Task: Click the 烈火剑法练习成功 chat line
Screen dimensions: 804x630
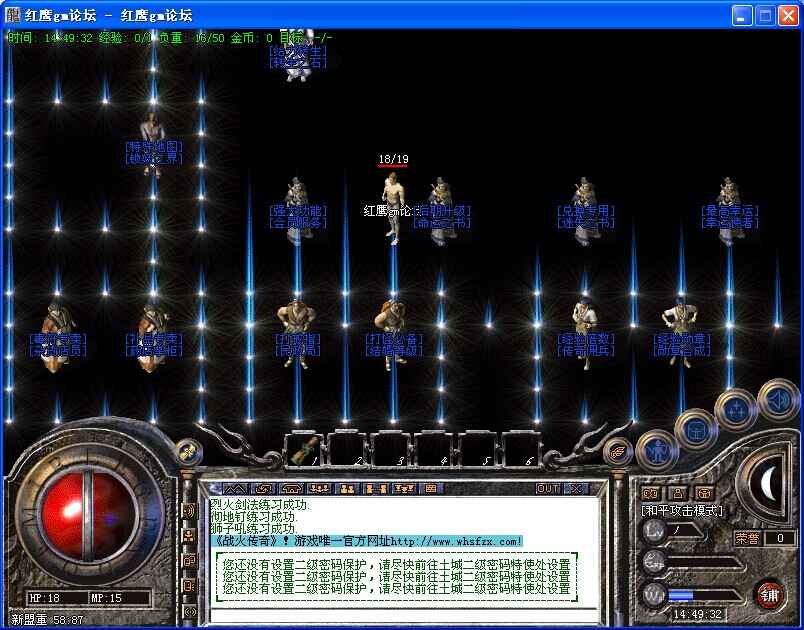Action: point(260,505)
